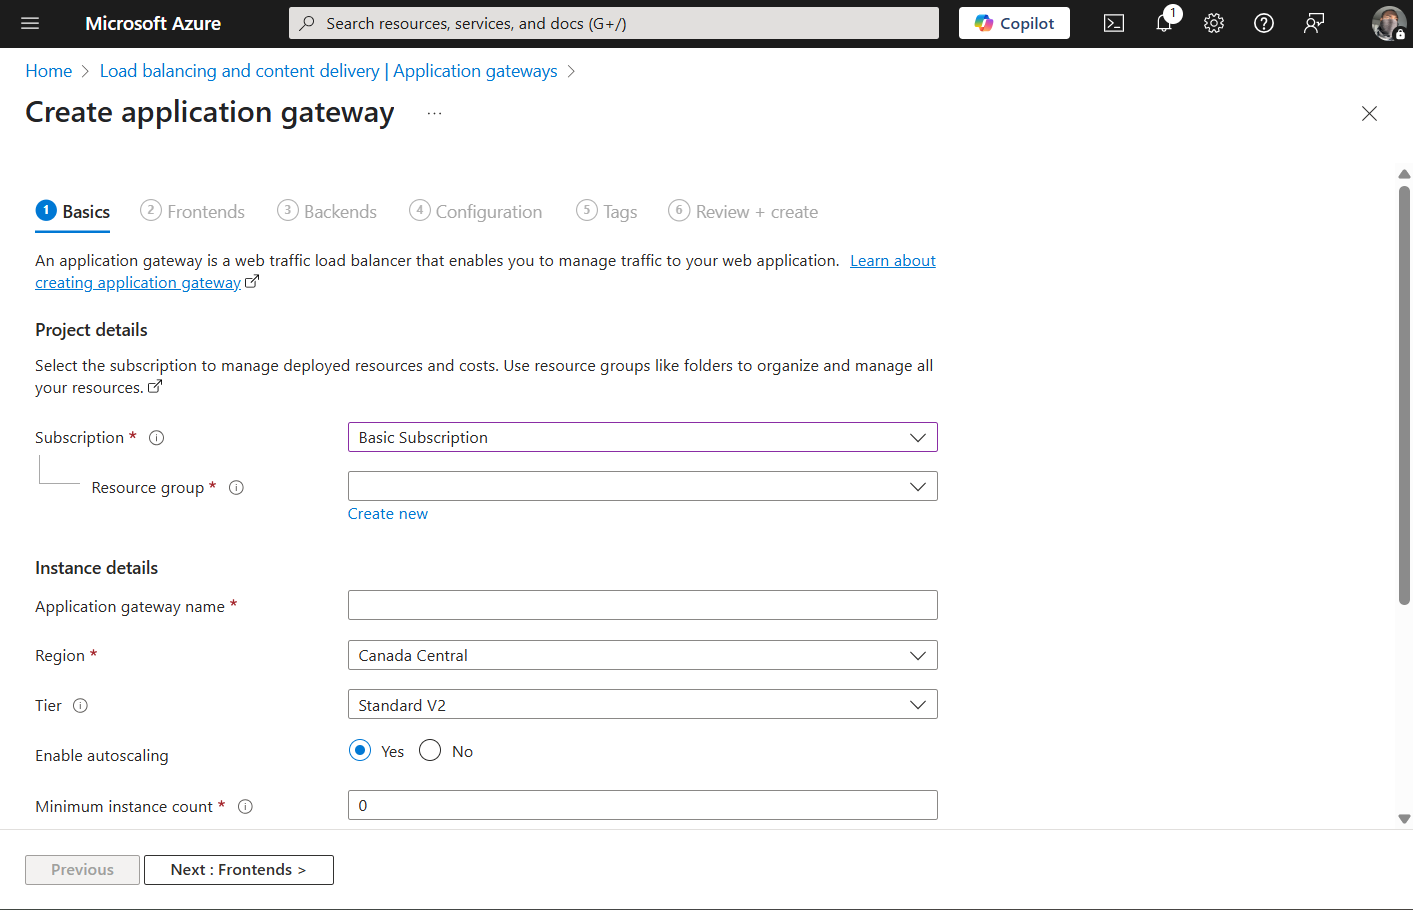Viewport: 1413px width, 910px height.
Task: Switch to the Backends tab
Action: (x=327, y=211)
